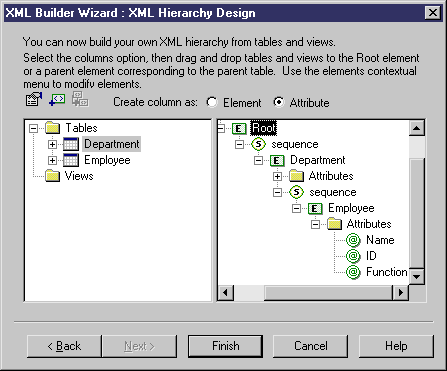The image size is (447, 371).
Task: Click the Root element E icon
Action: (239, 128)
